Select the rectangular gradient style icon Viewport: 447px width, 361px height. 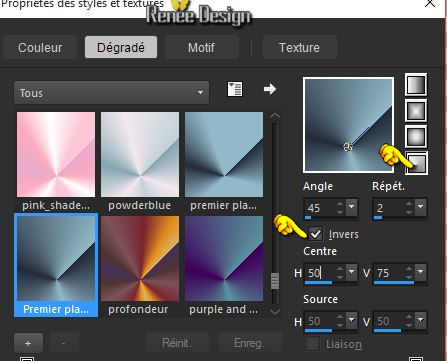click(416, 111)
